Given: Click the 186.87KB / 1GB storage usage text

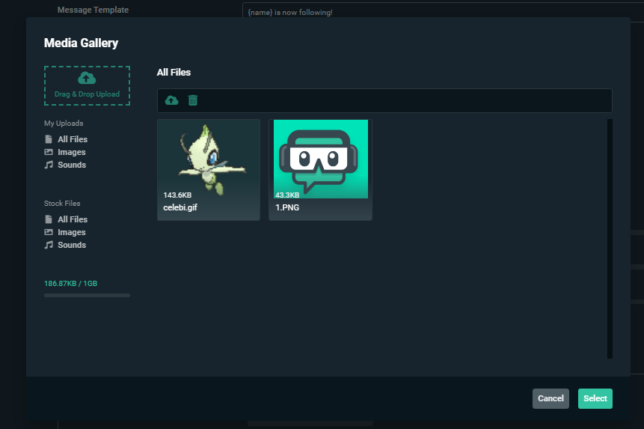Looking at the screenshot, I should pyautogui.click(x=71, y=283).
